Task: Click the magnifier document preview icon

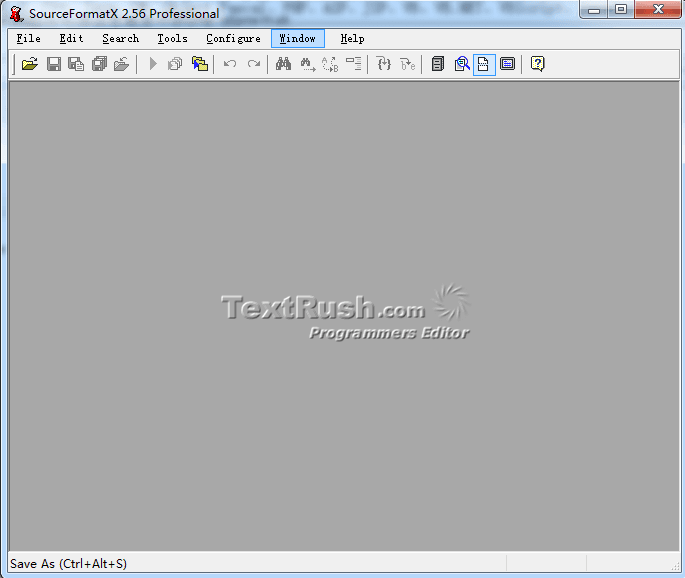Action: 462,64
